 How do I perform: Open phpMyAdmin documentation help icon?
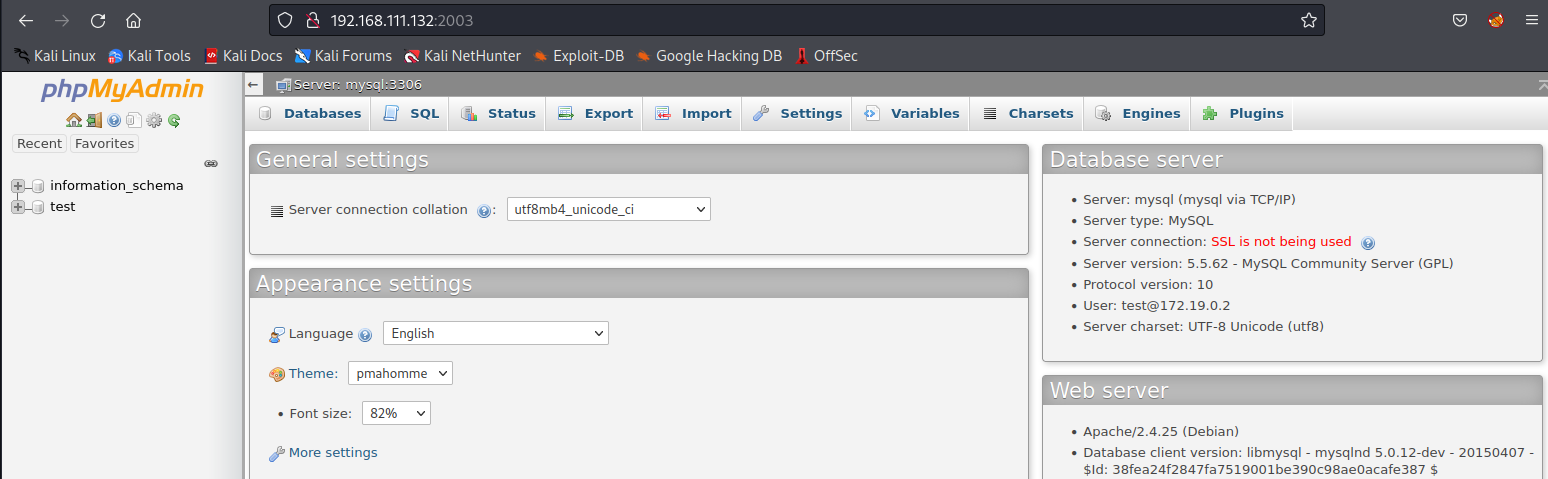click(x=114, y=120)
